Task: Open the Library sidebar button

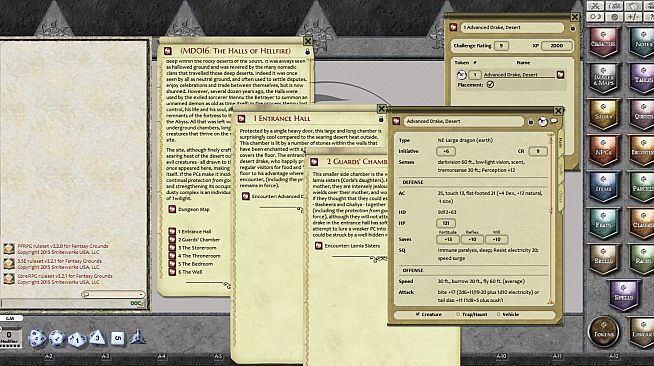Action: [x=642, y=332]
